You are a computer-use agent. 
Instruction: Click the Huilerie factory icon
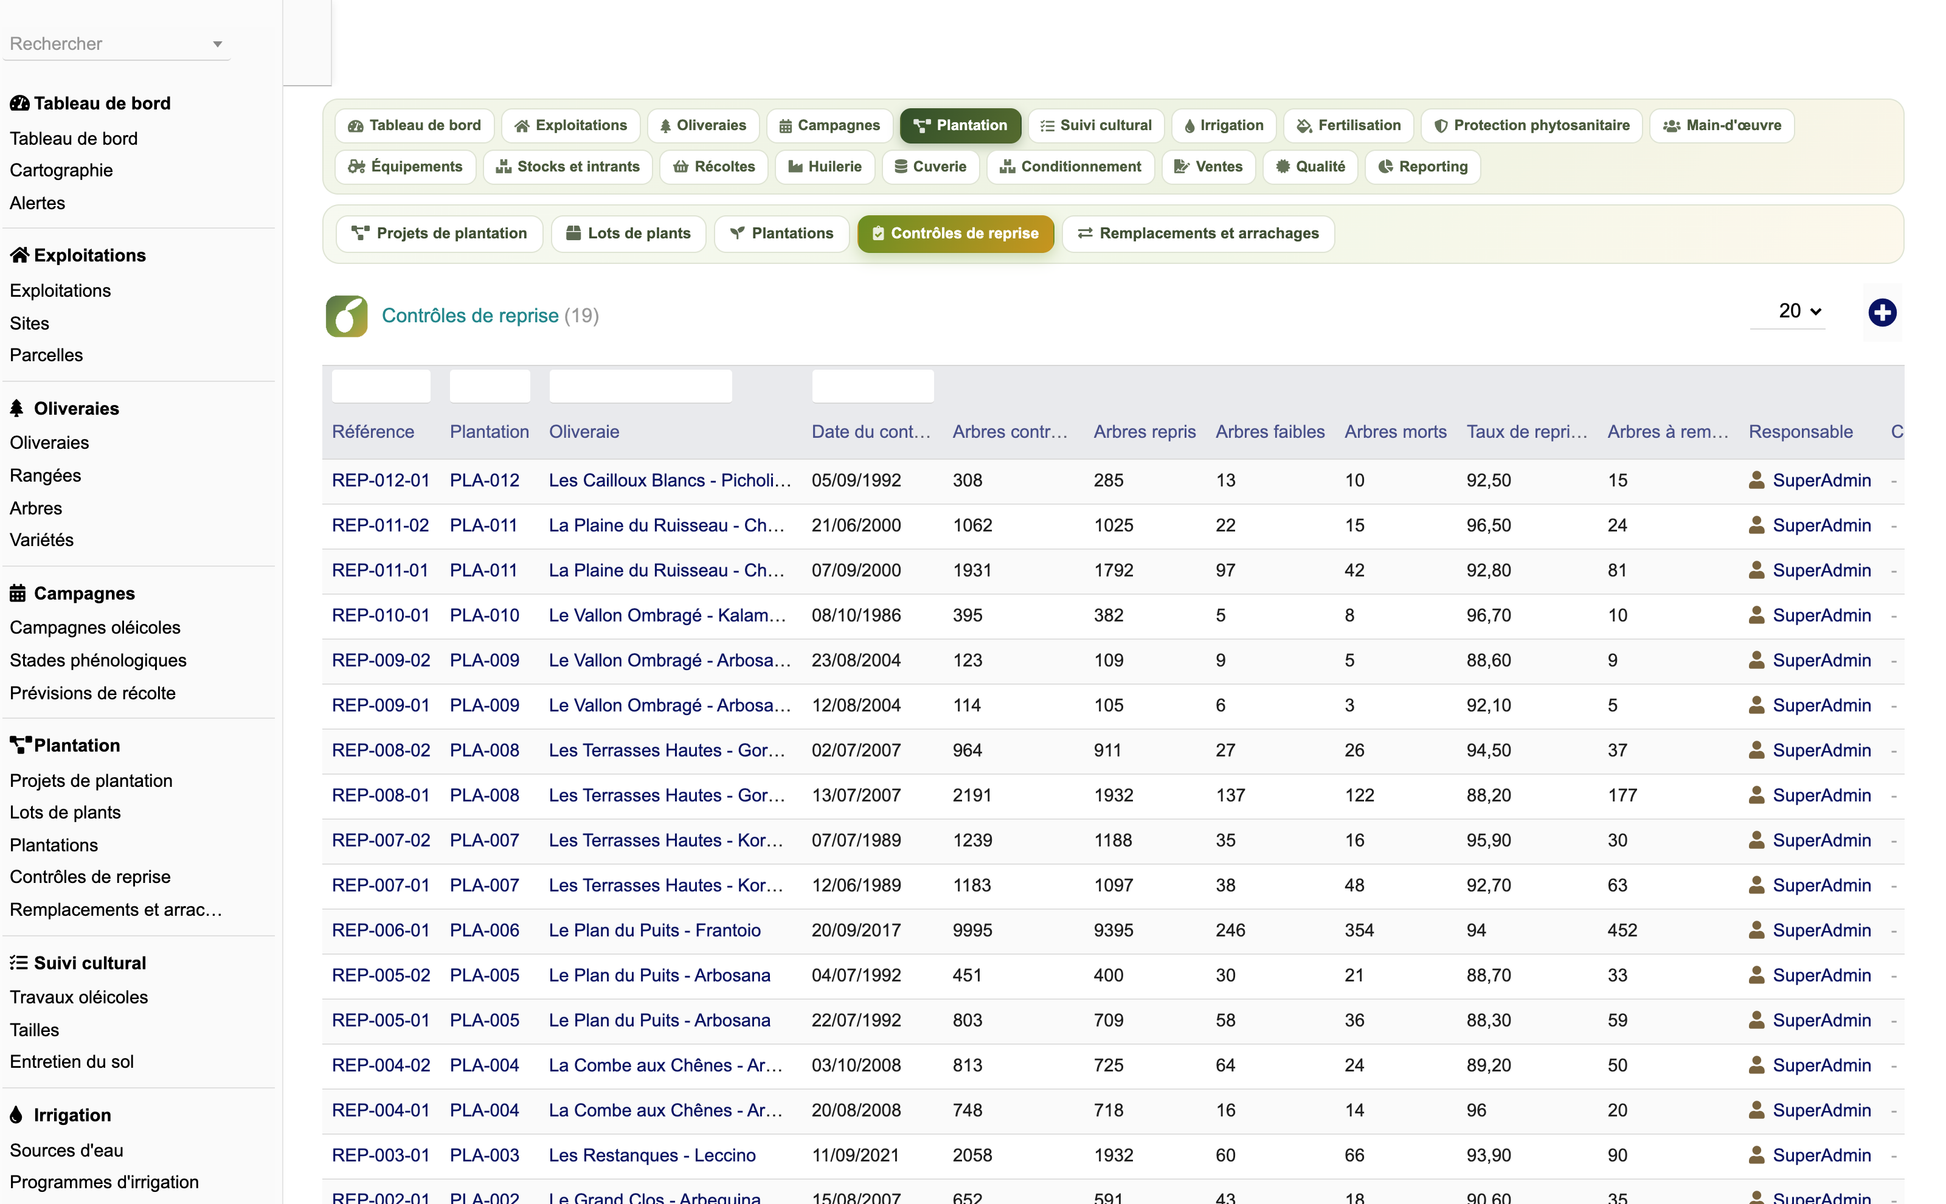[796, 167]
